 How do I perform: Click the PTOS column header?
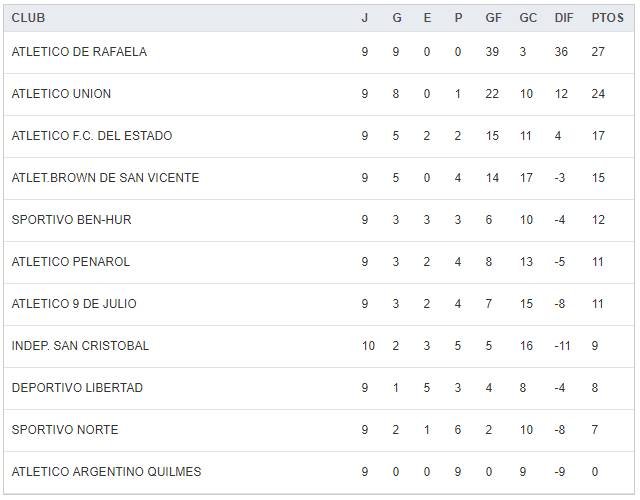[x=607, y=18]
